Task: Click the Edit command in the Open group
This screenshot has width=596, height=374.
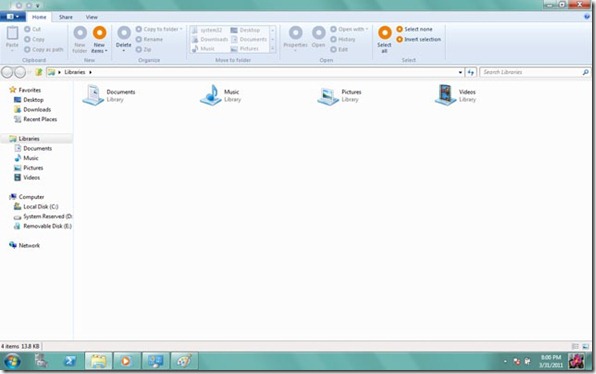Action: (x=339, y=49)
